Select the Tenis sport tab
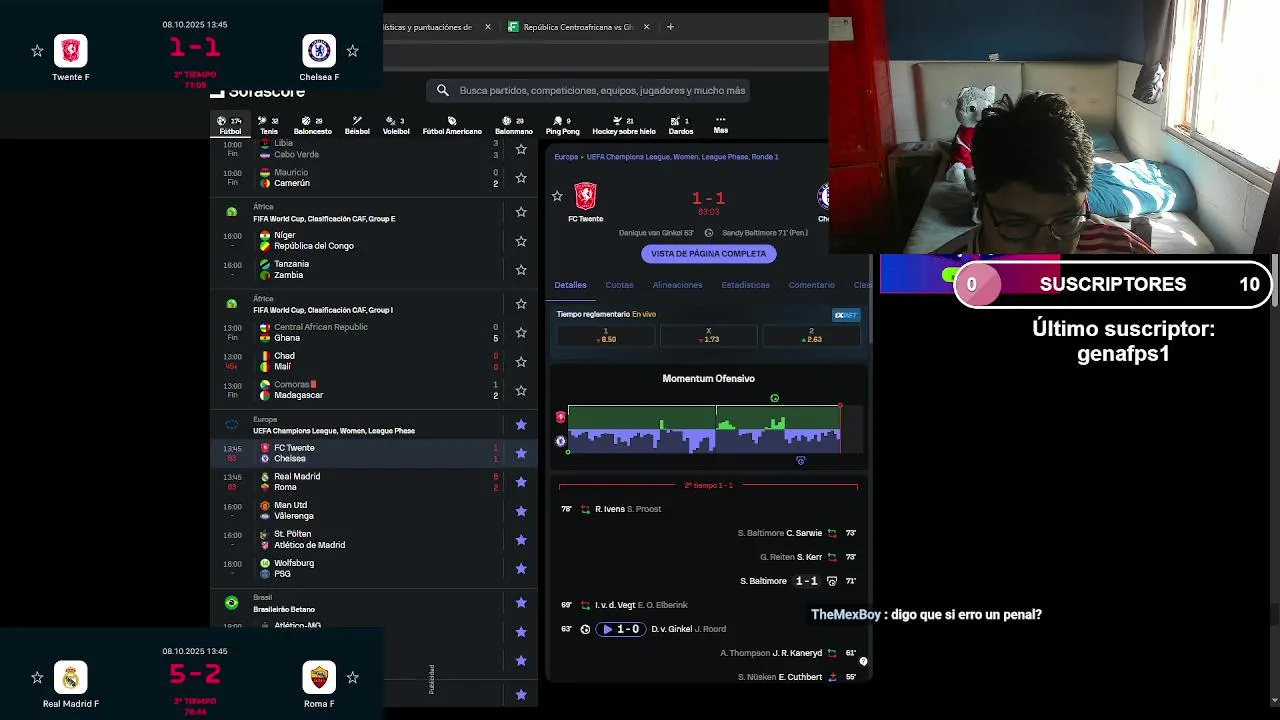1280x720 pixels. point(269,125)
